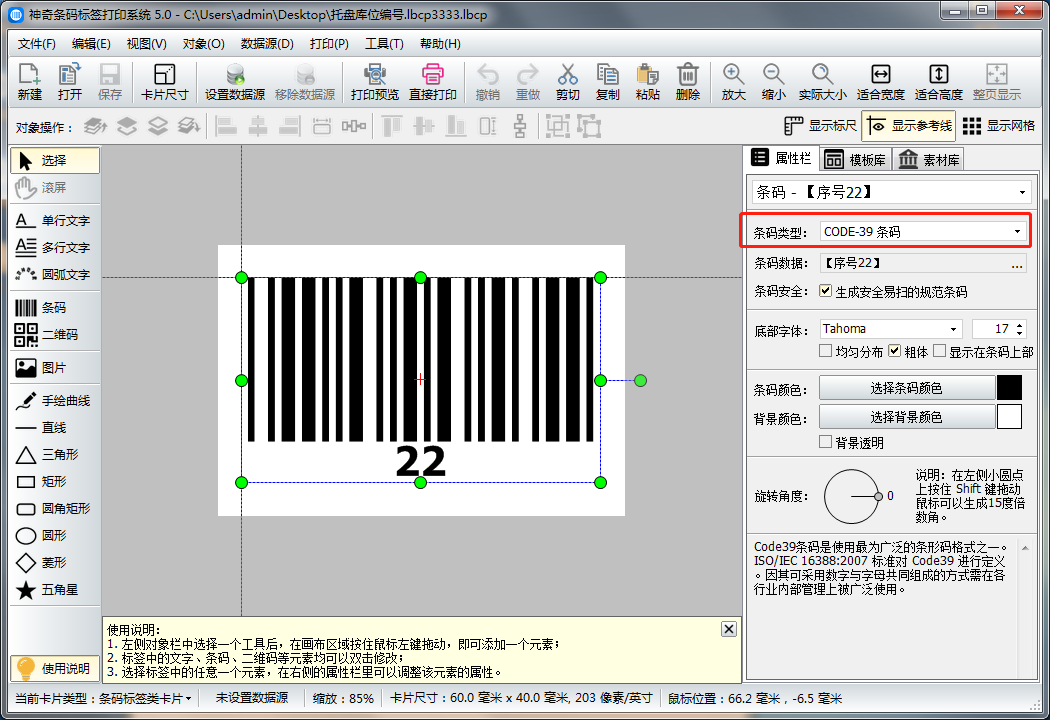
Task: Open 当前卡片类型 card type dropdown
Action: [x=104, y=699]
